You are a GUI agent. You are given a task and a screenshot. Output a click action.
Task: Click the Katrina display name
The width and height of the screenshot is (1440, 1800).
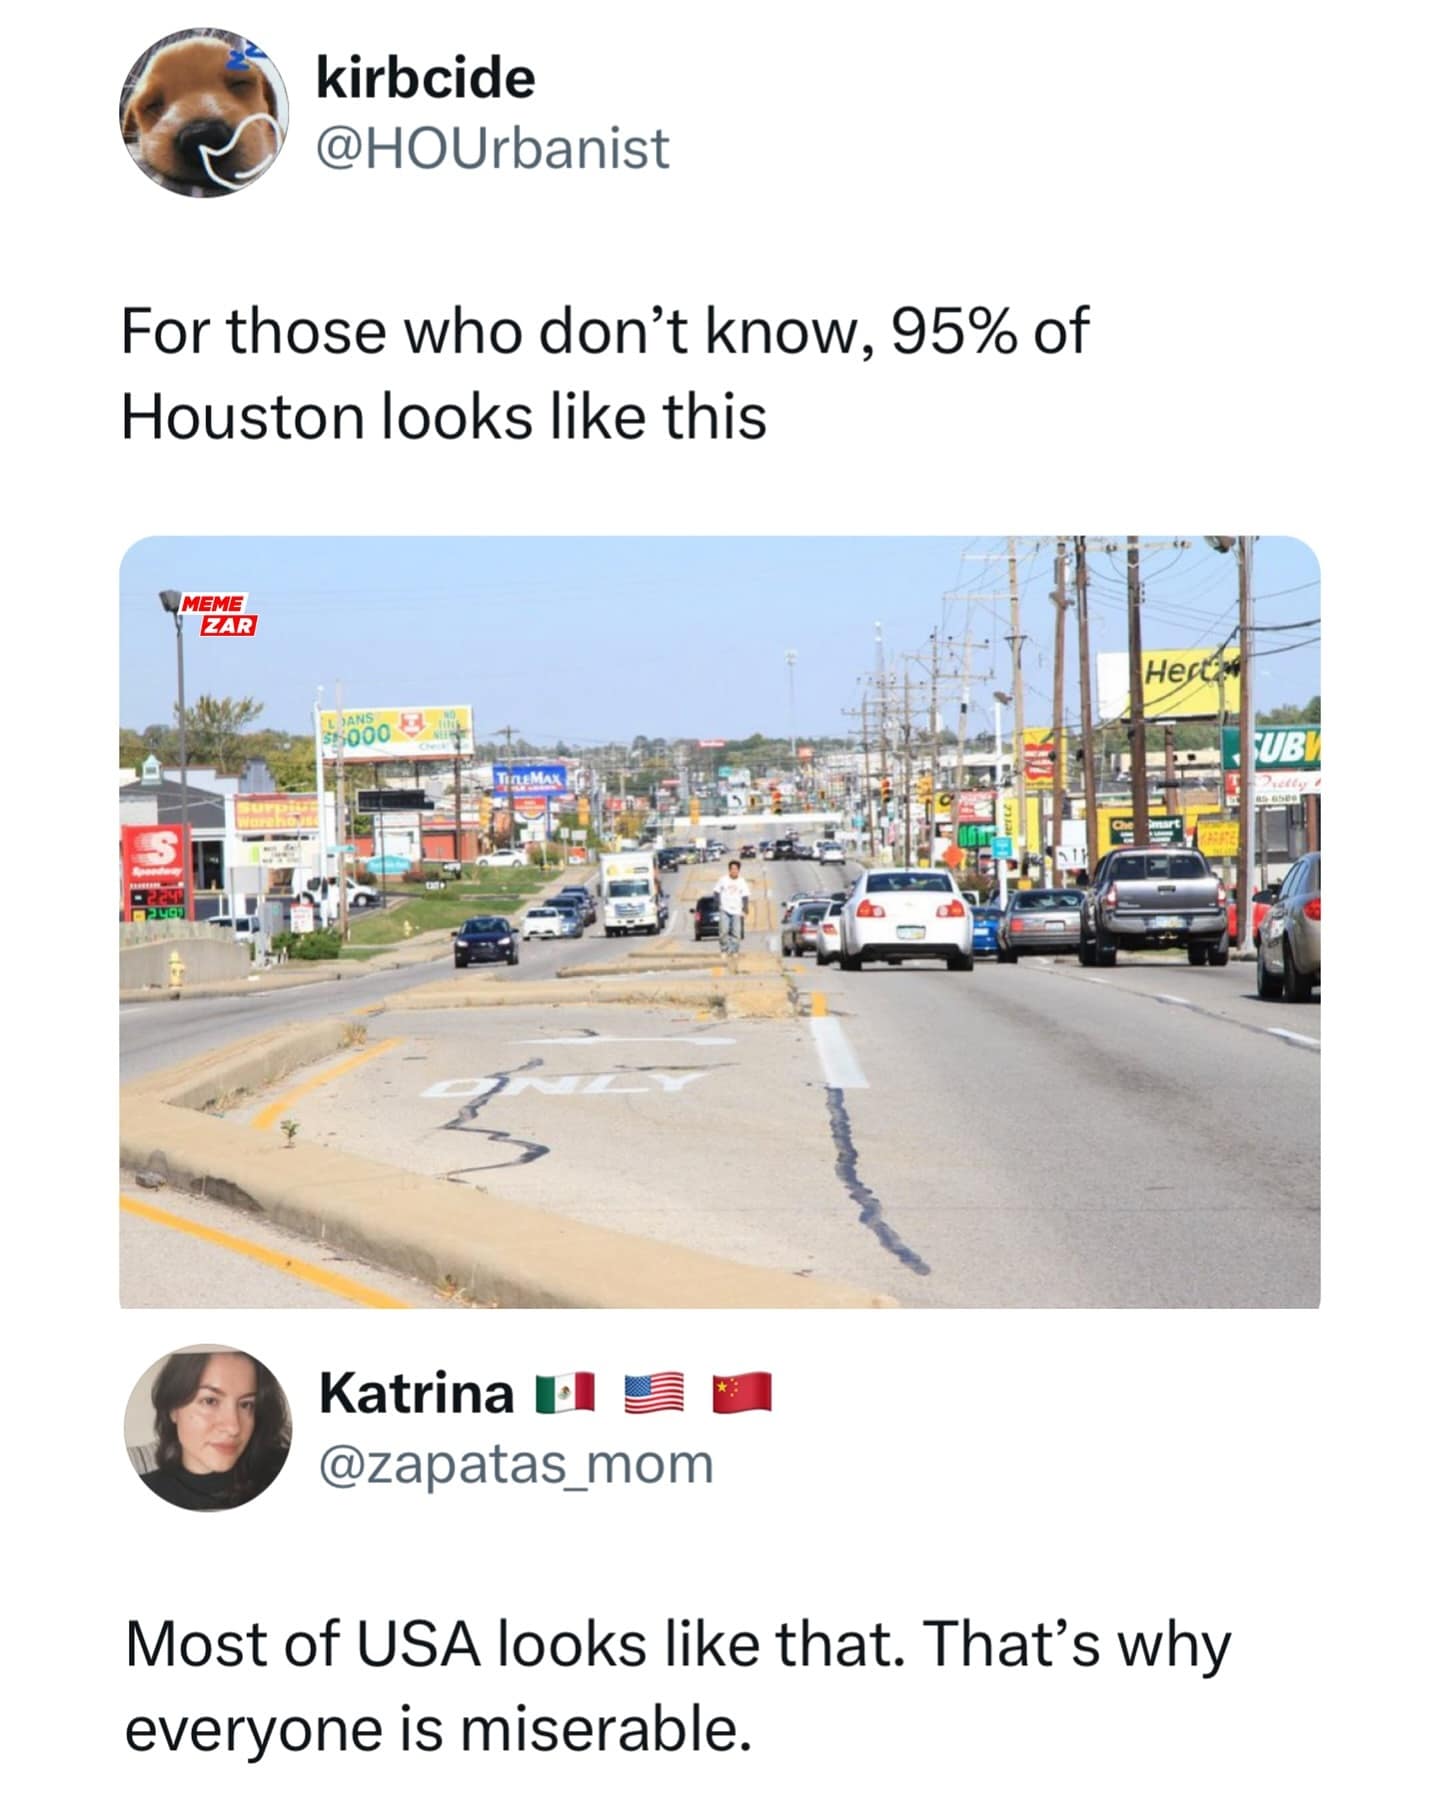pyautogui.click(x=417, y=1392)
